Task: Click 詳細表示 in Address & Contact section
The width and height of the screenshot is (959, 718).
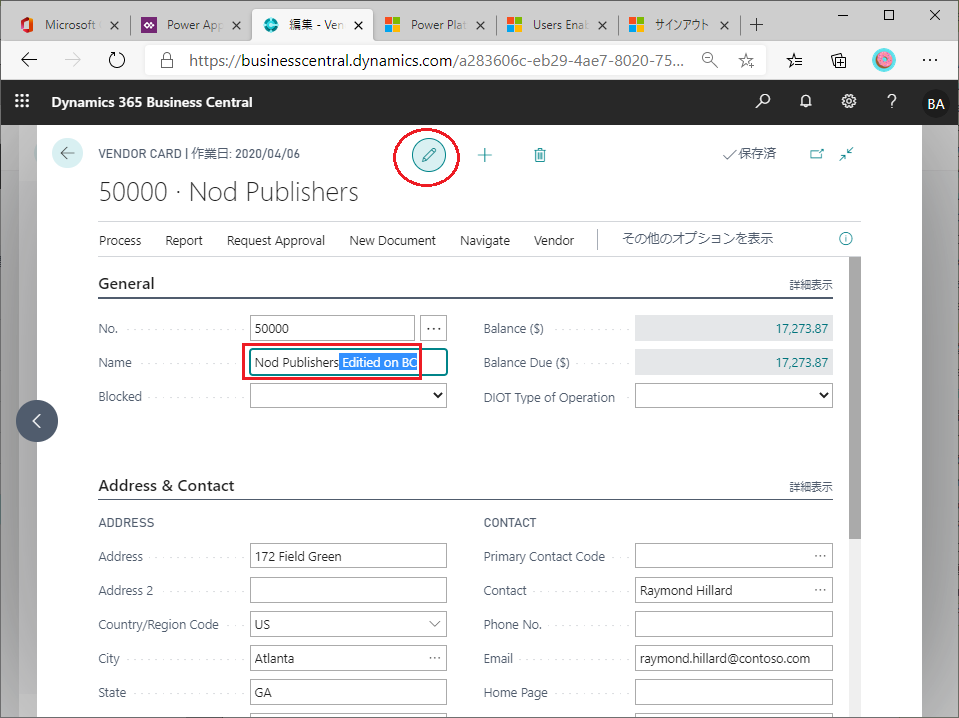Action: click(x=810, y=487)
